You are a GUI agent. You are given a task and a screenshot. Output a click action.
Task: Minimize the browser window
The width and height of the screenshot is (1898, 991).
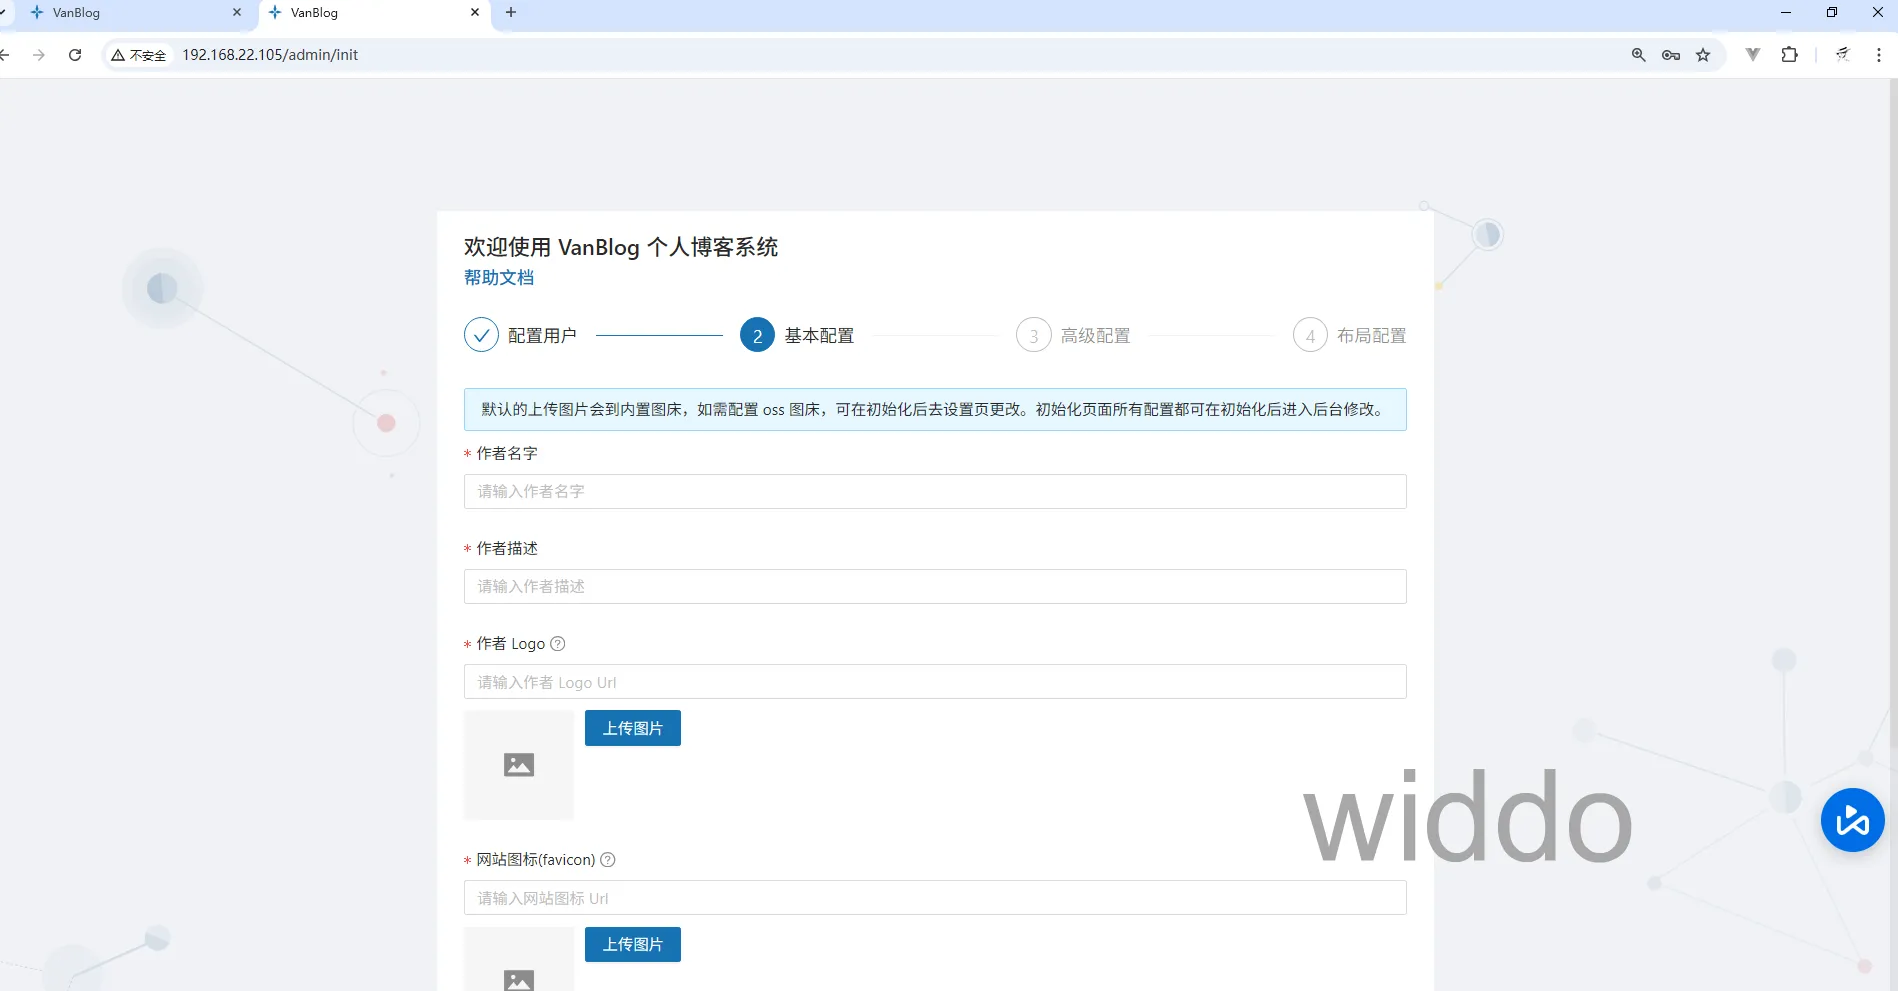pos(1786,13)
